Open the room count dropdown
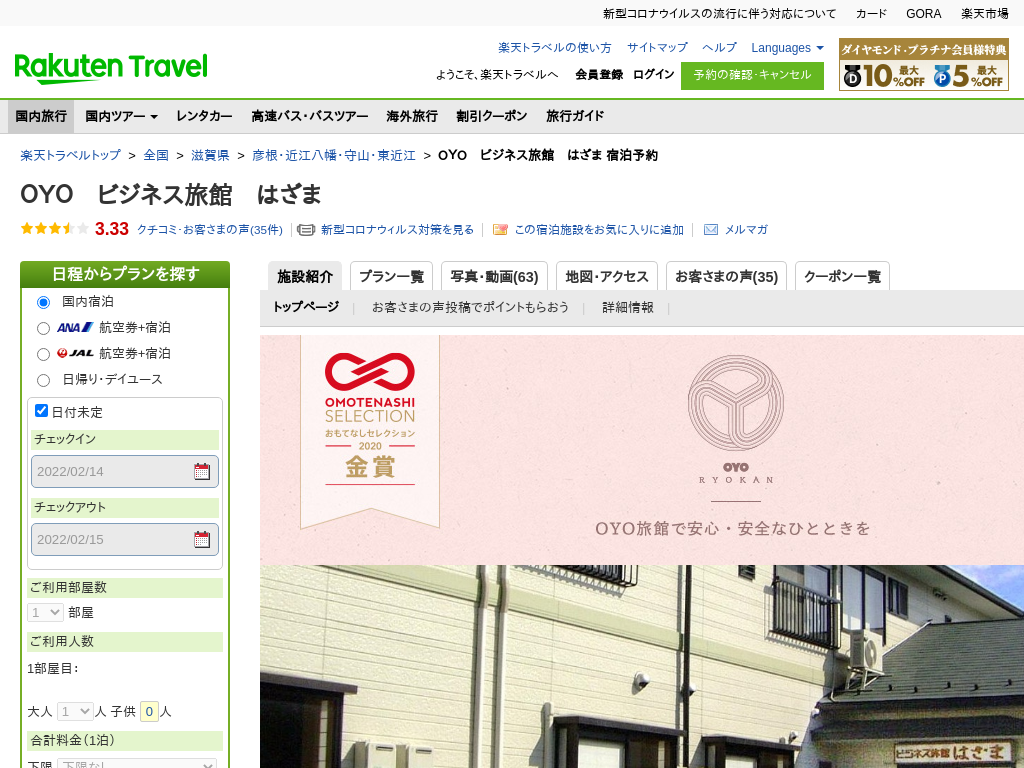The image size is (1024, 768). 45,613
